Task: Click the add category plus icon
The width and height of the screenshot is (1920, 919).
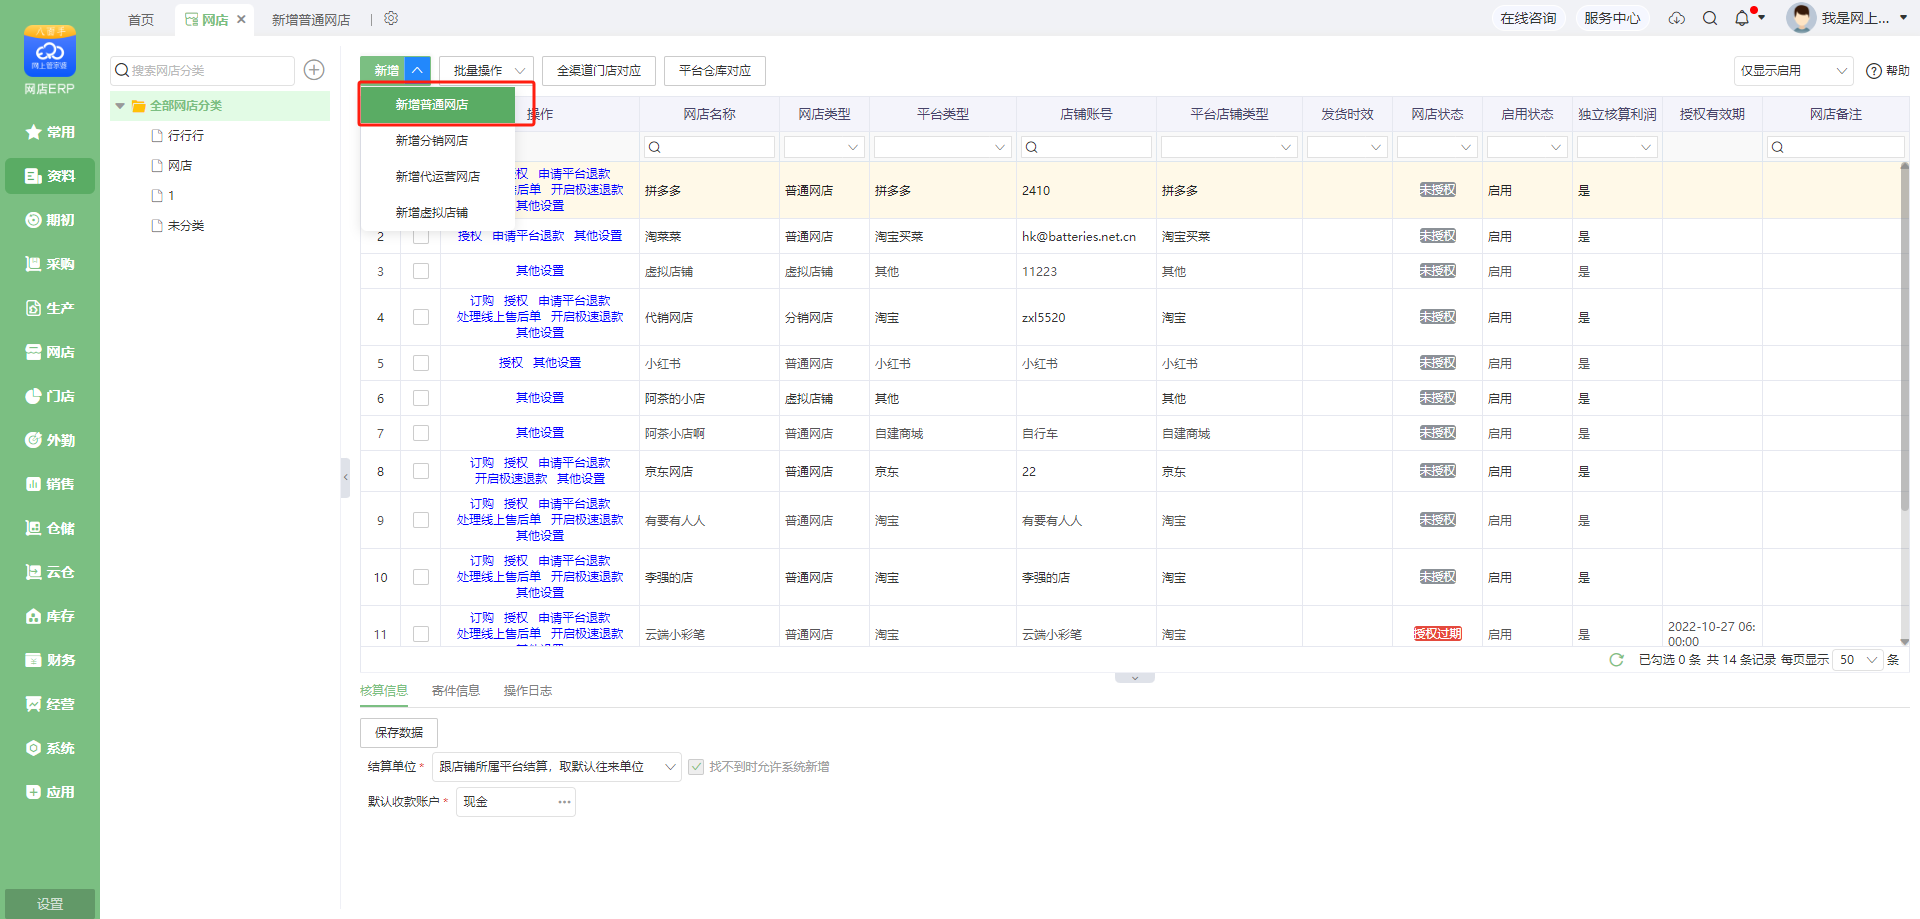Action: tap(314, 70)
